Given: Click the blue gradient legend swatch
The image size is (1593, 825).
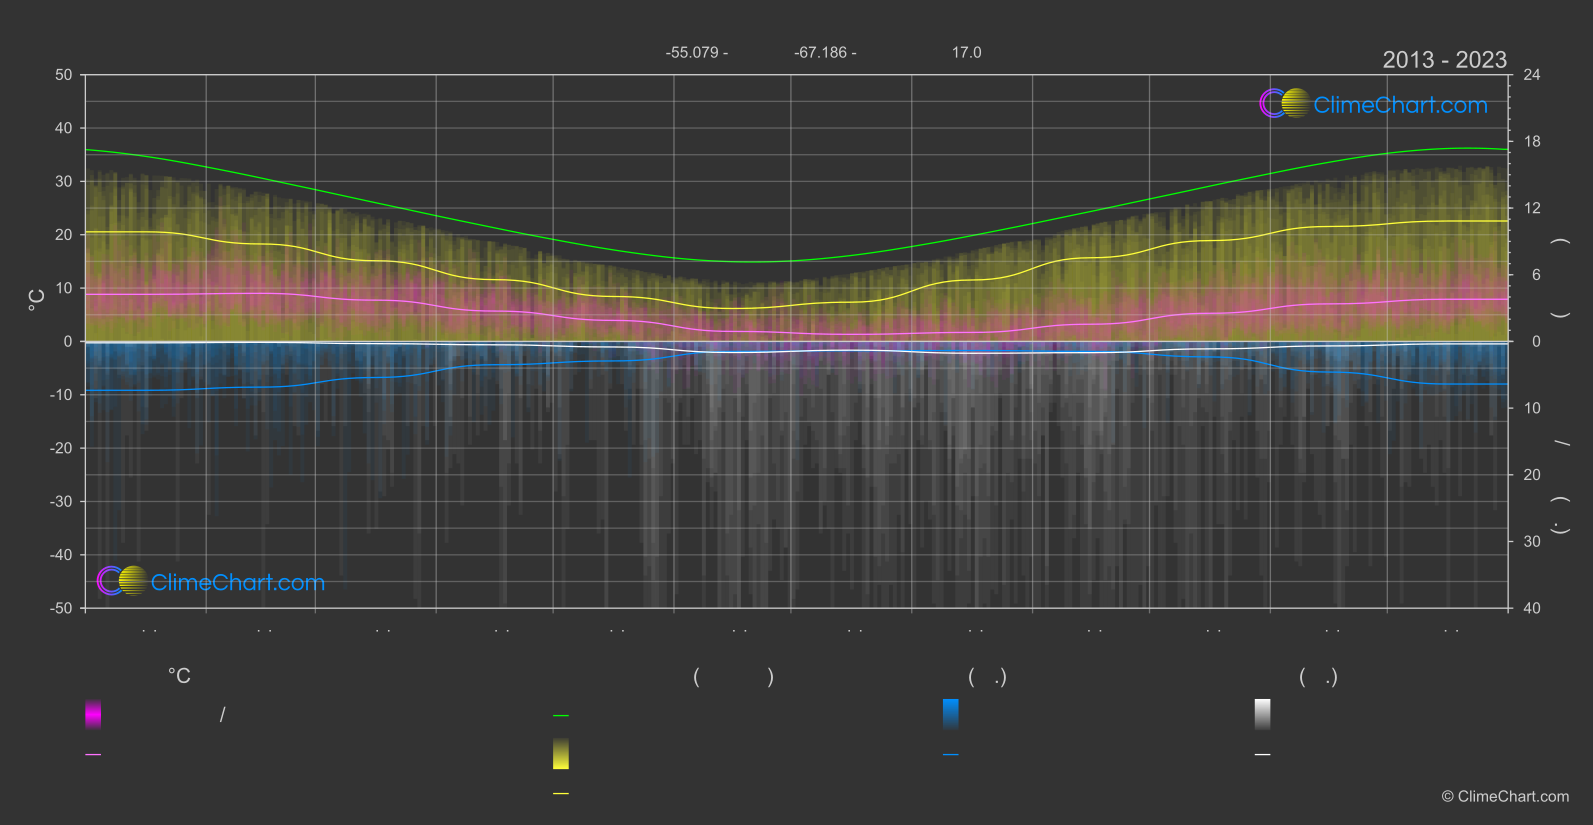Looking at the screenshot, I should (951, 714).
